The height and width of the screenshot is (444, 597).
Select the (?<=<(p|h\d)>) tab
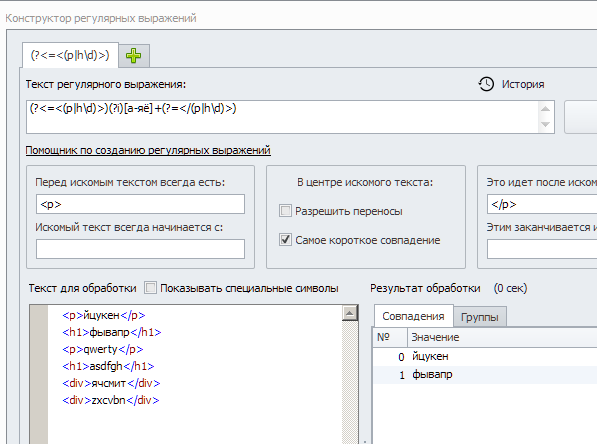point(70,55)
